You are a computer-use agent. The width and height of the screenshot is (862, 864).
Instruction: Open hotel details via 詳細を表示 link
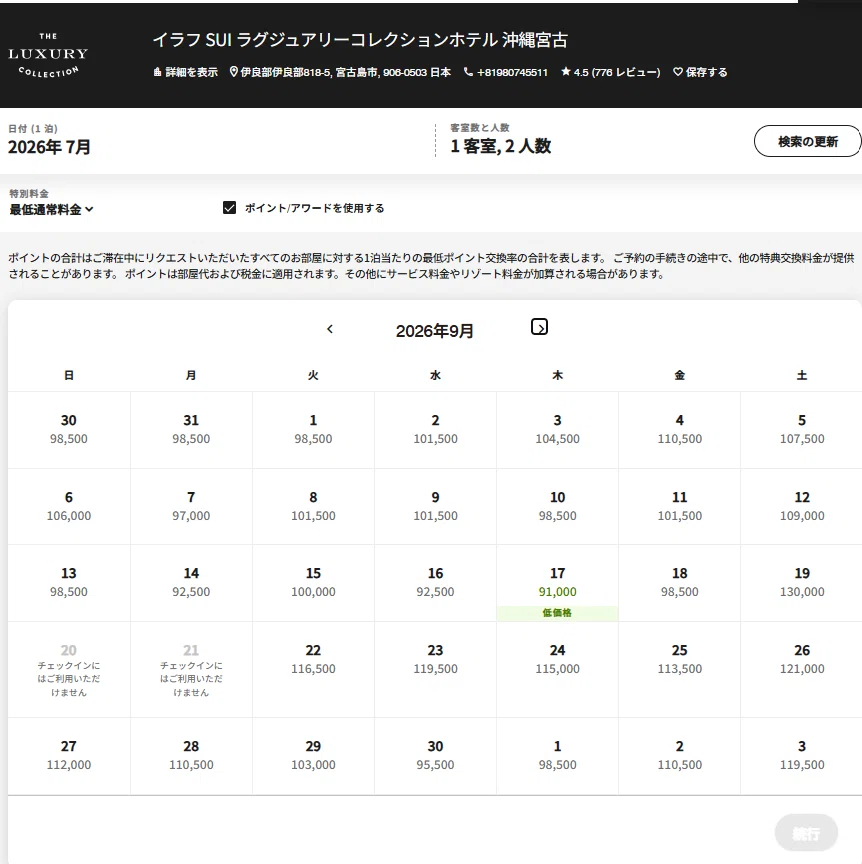[185, 72]
